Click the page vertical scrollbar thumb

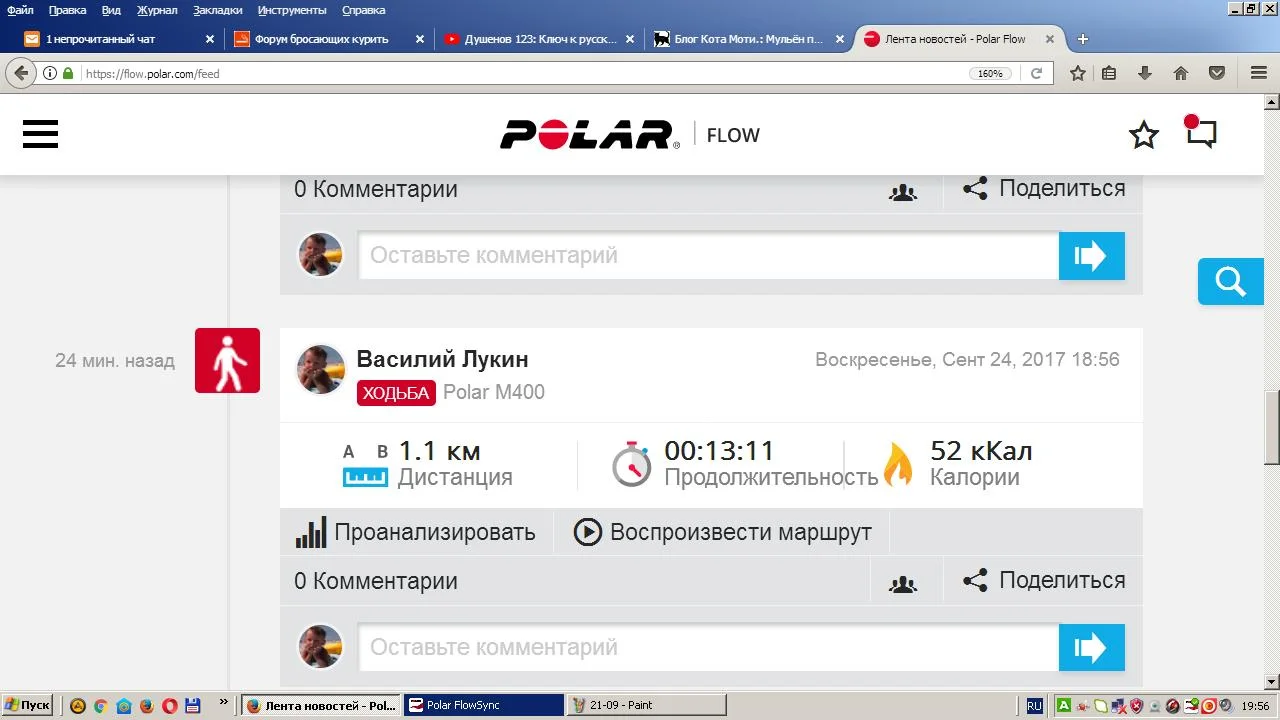coord(1272,427)
